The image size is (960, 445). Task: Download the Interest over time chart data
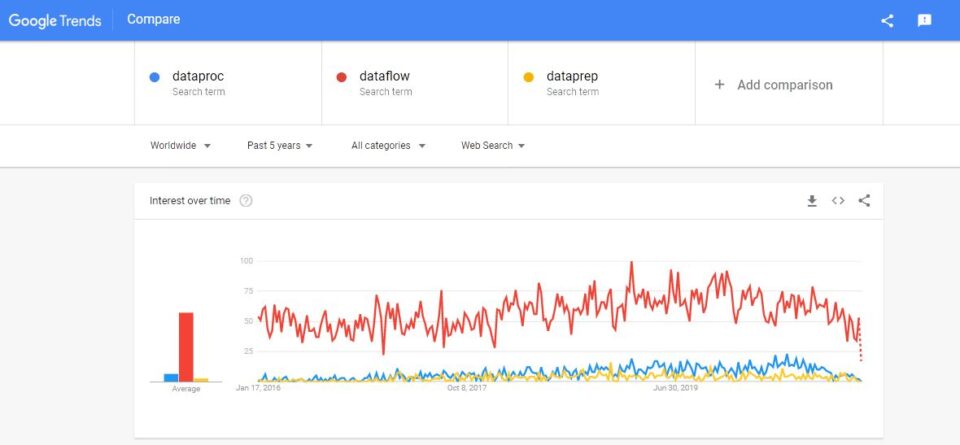point(812,201)
